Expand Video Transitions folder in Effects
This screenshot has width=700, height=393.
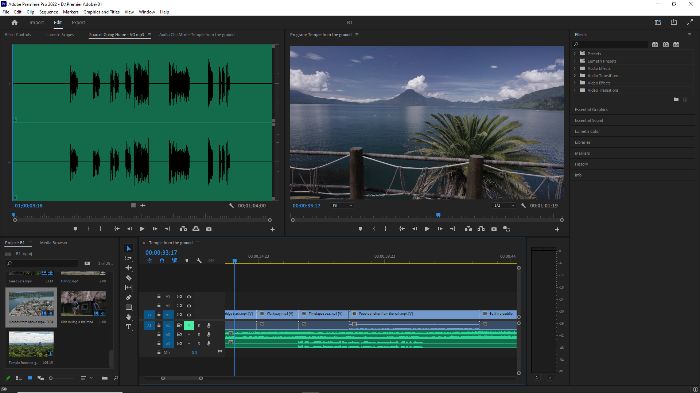click(x=575, y=90)
